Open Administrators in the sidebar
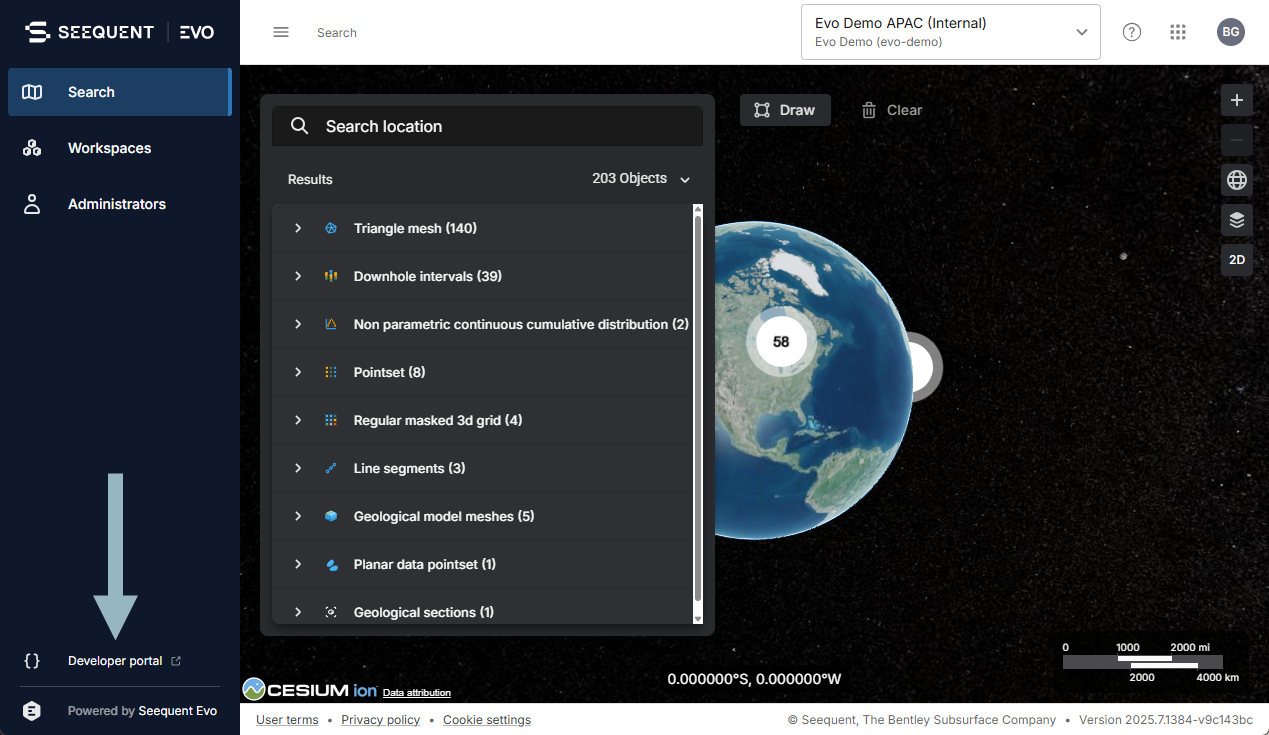Viewport: 1269px width, 735px height. pyautogui.click(x=120, y=204)
